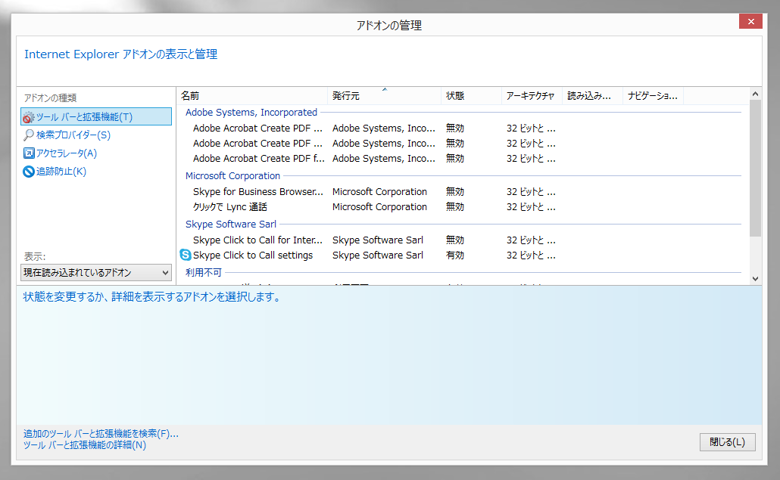Click the scroll up arrow of the add-on list
Viewport: 780px width, 480px height.
tap(755, 94)
